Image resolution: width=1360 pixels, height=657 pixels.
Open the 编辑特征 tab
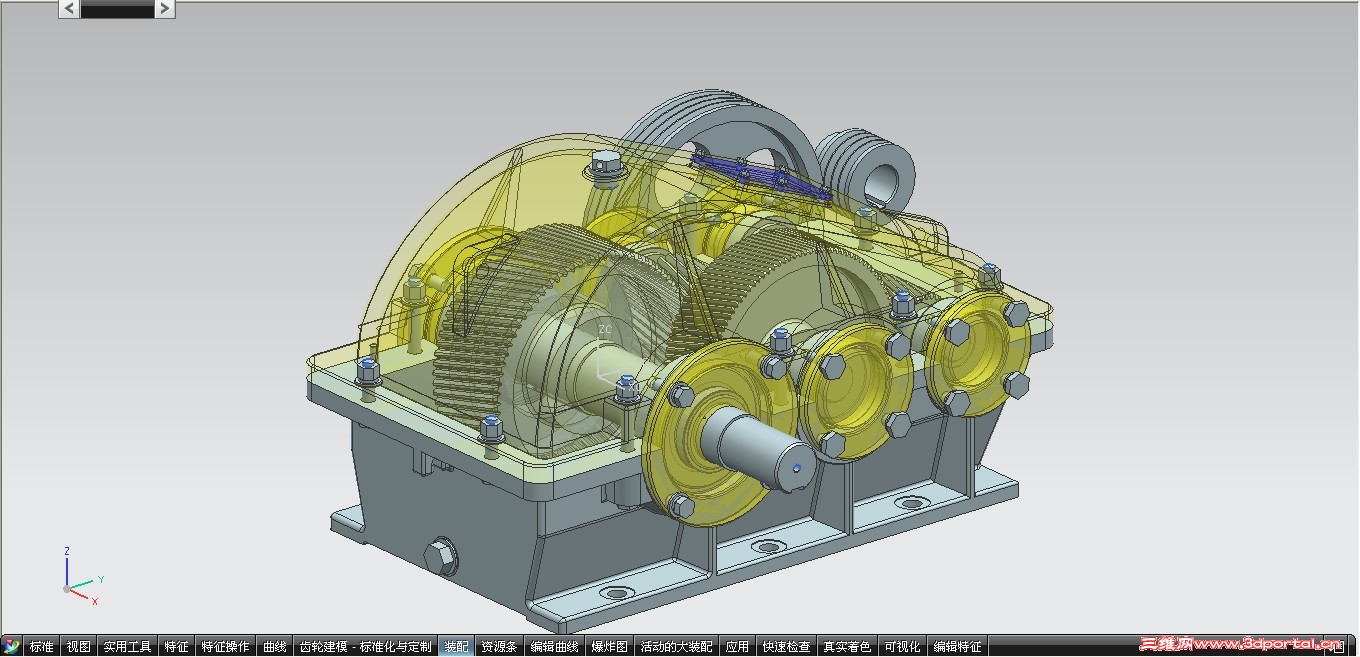pyautogui.click(x=958, y=647)
